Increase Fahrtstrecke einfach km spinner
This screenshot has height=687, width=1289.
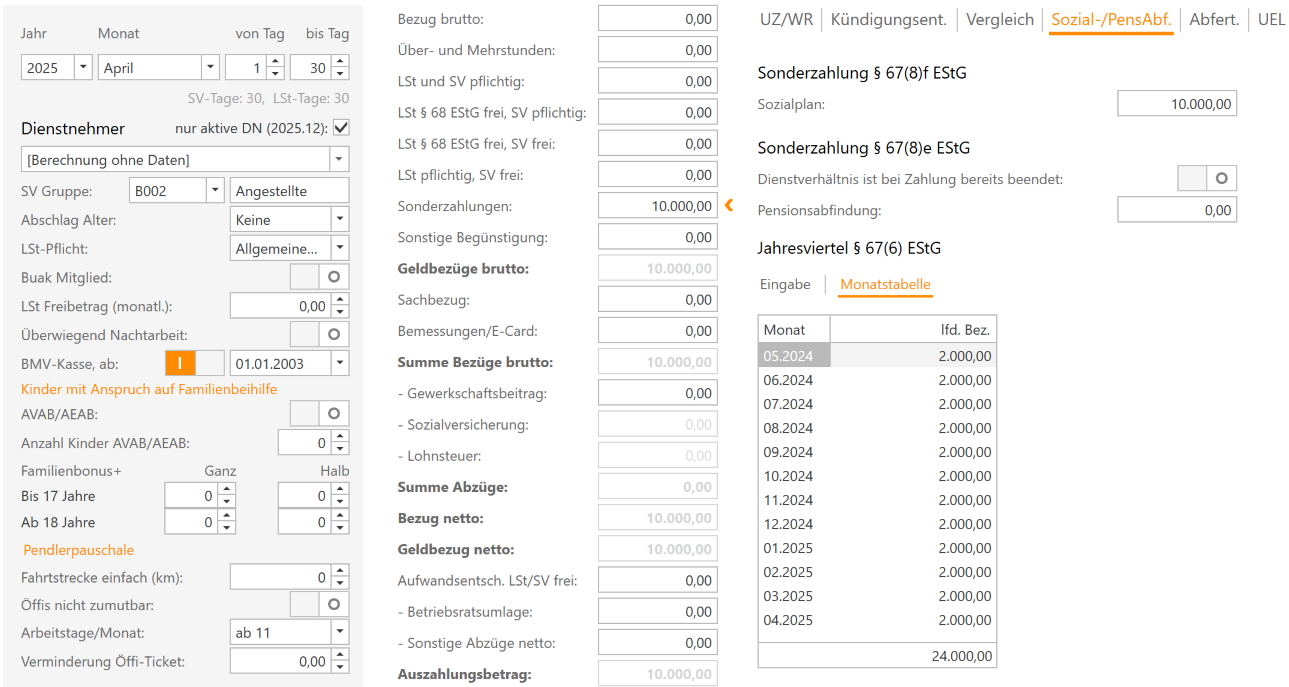click(x=340, y=571)
